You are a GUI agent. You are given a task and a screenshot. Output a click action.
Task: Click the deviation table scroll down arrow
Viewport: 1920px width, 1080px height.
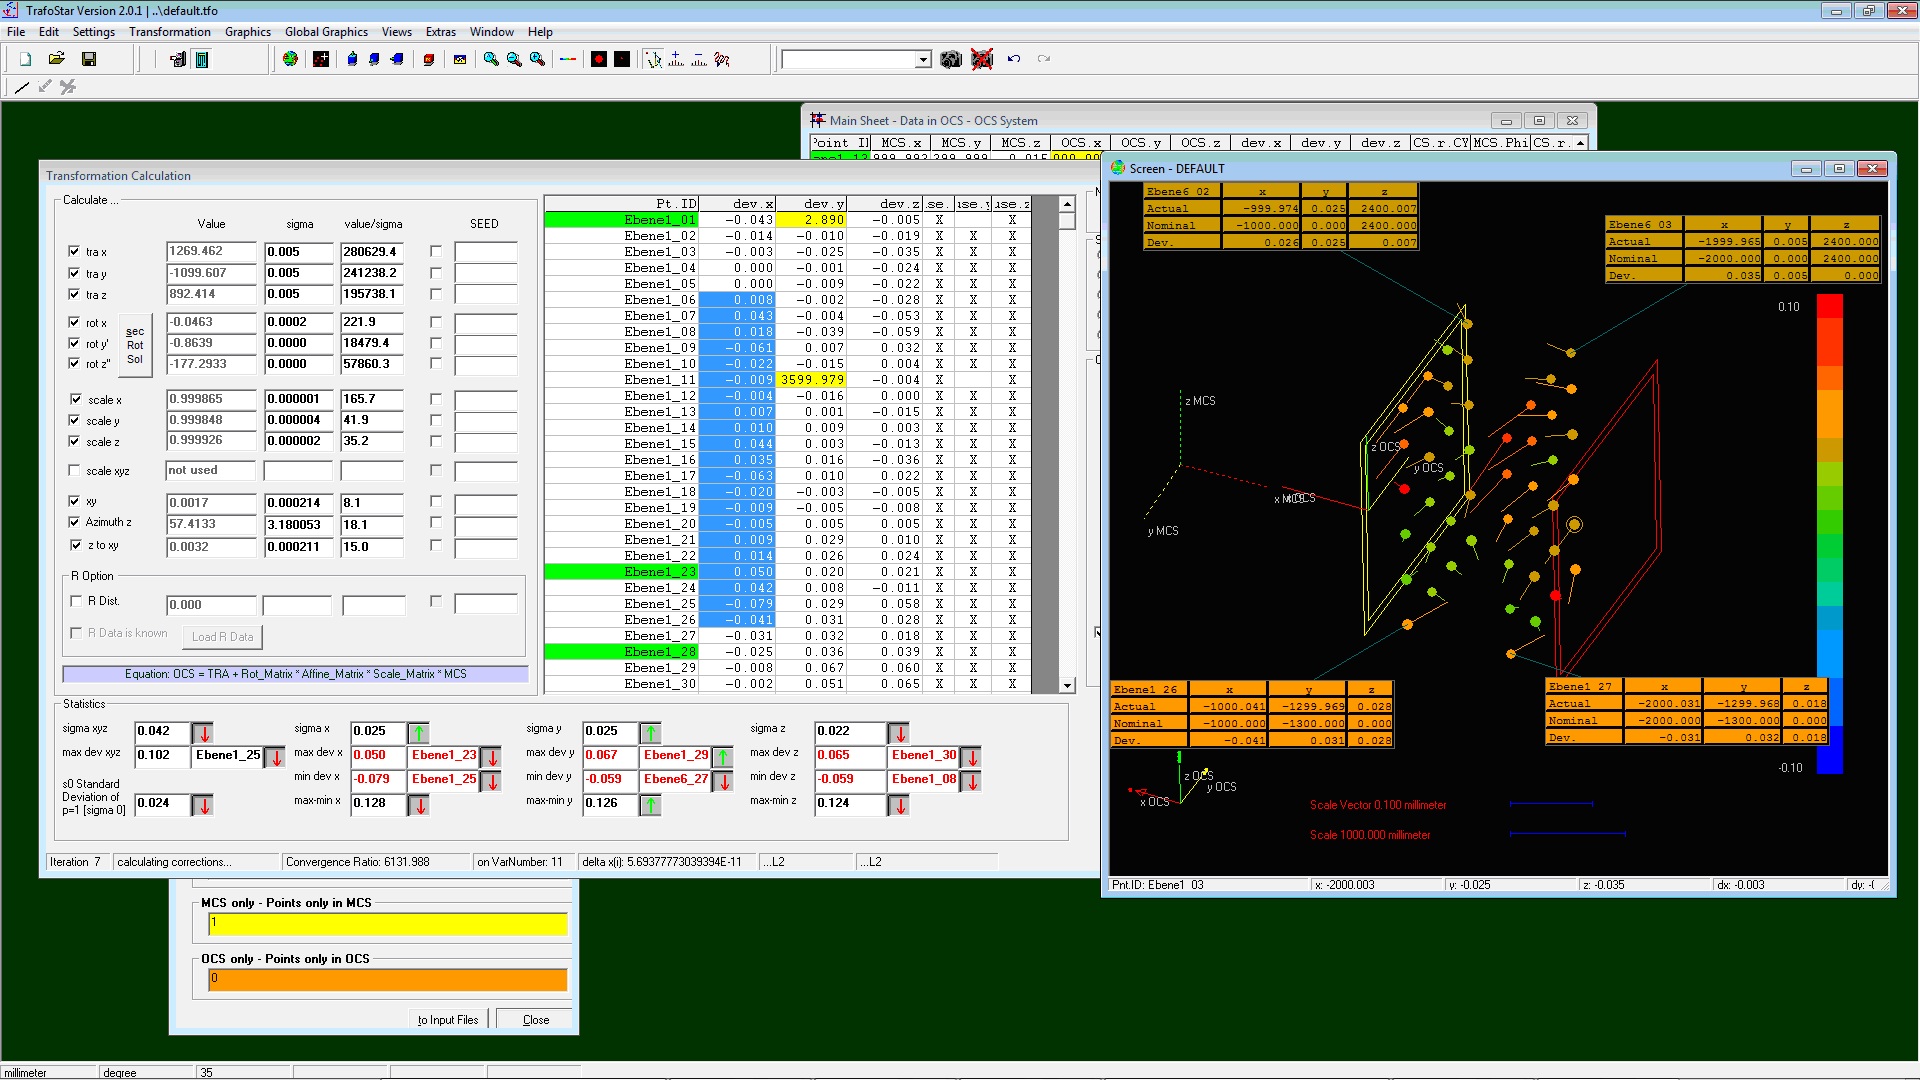point(1068,686)
